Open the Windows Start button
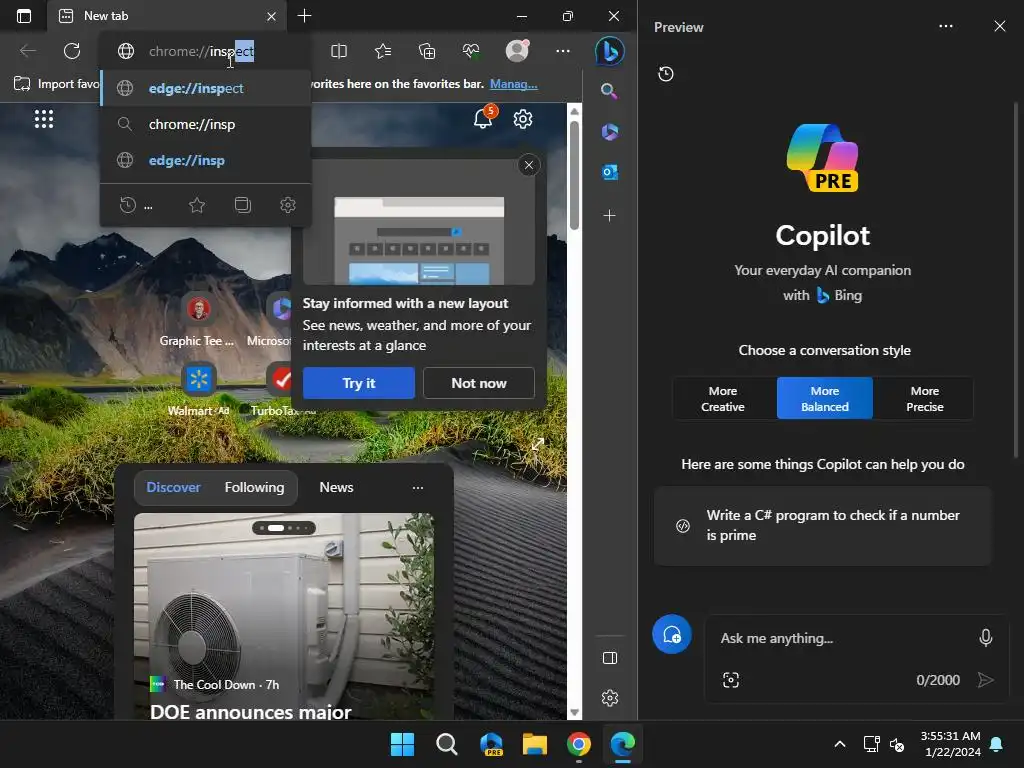Image resolution: width=1024 pixels, height=768 pixels. pyautogui.click(x=402, y=744)
